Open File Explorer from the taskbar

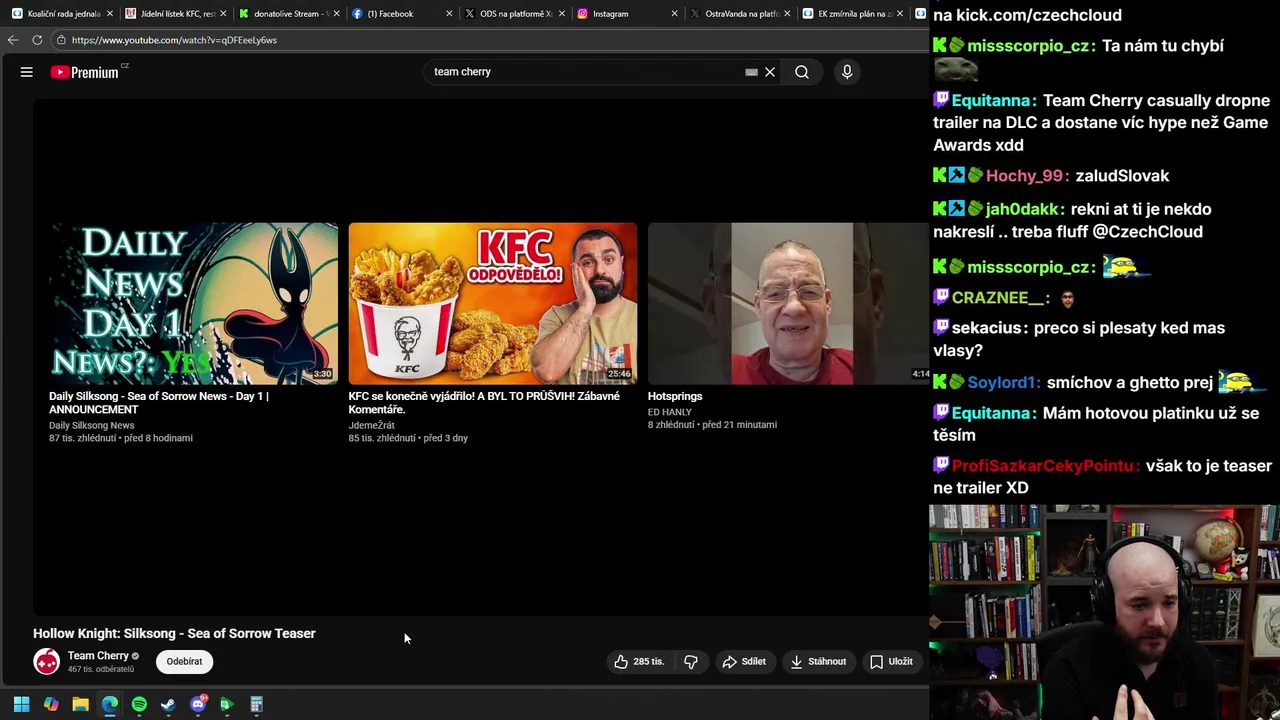coord(80,704)
